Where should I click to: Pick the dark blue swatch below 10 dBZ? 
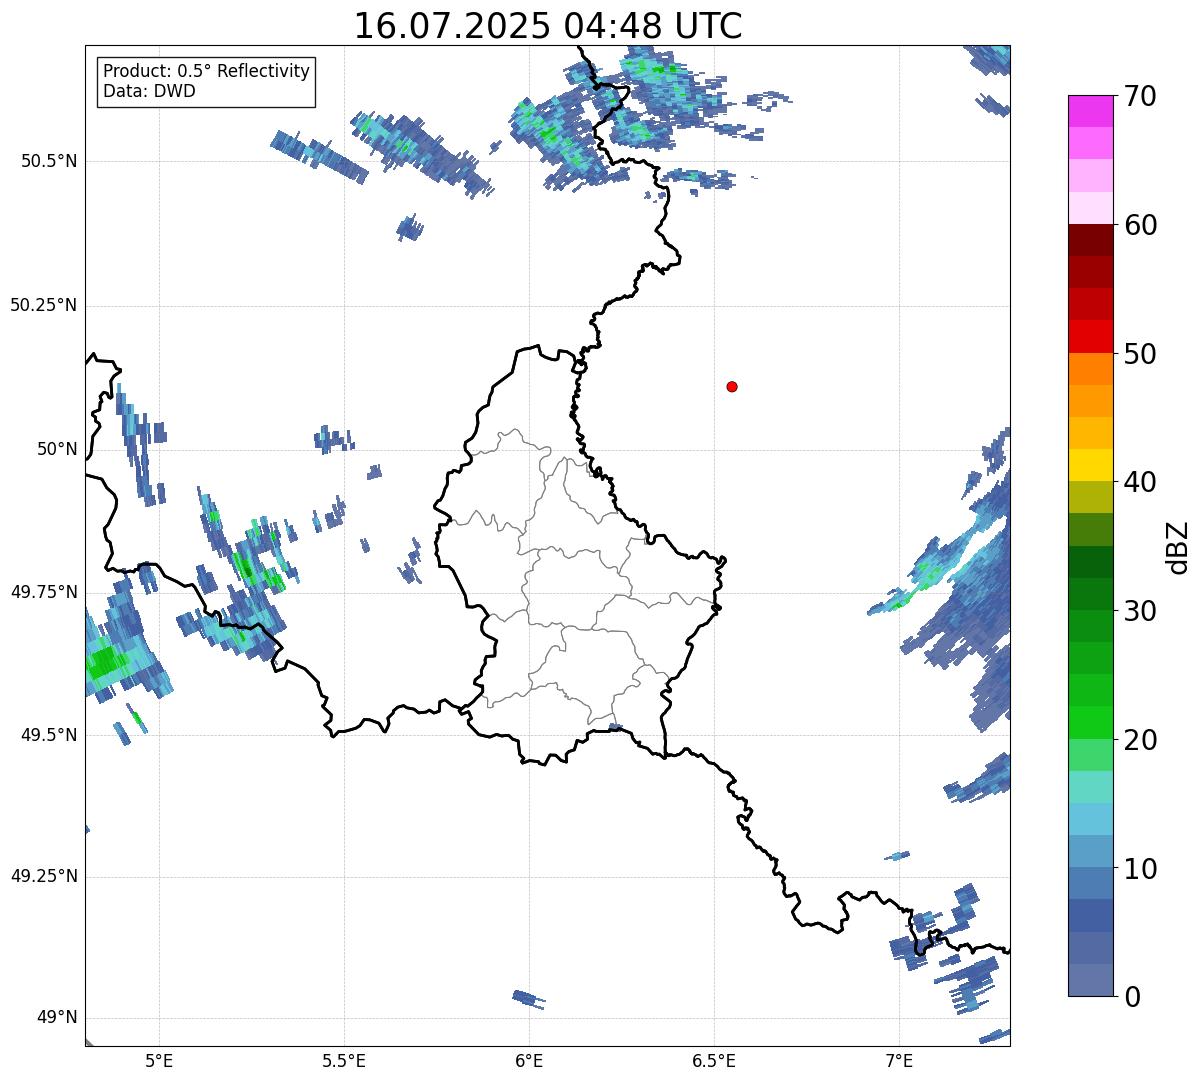[x=1090, y=916]
